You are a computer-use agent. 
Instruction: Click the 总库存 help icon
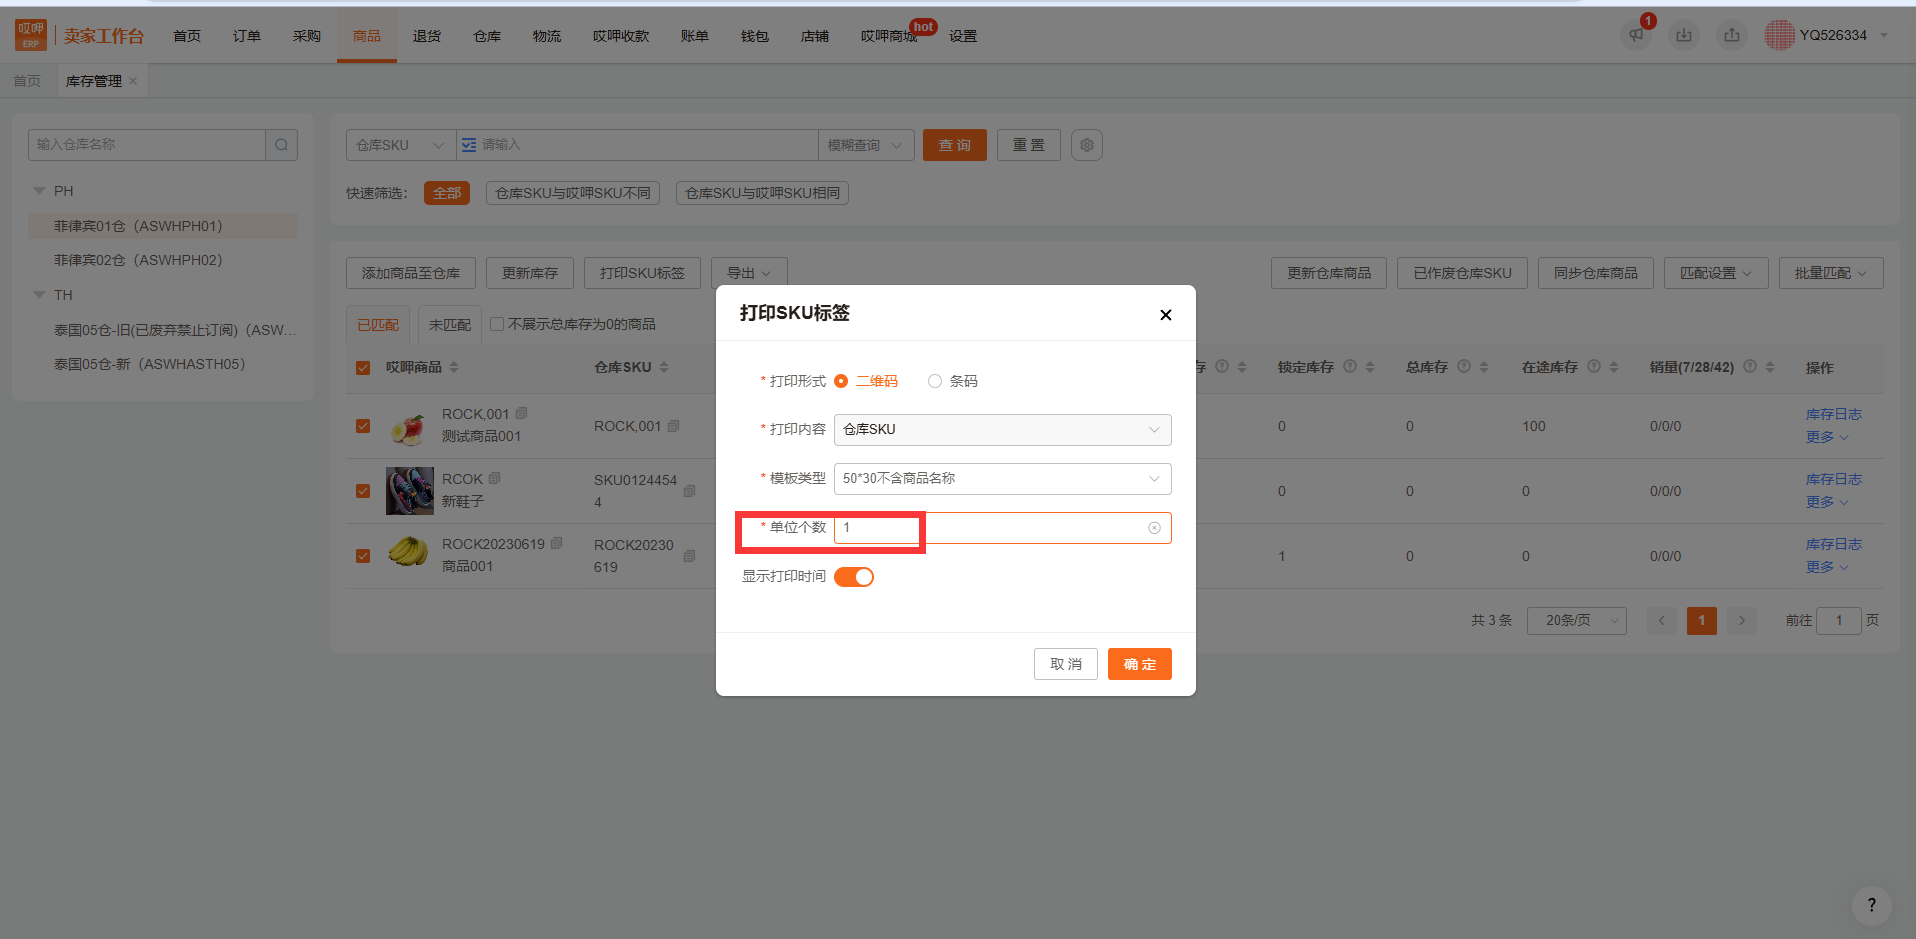click(x=1463, y=366)
